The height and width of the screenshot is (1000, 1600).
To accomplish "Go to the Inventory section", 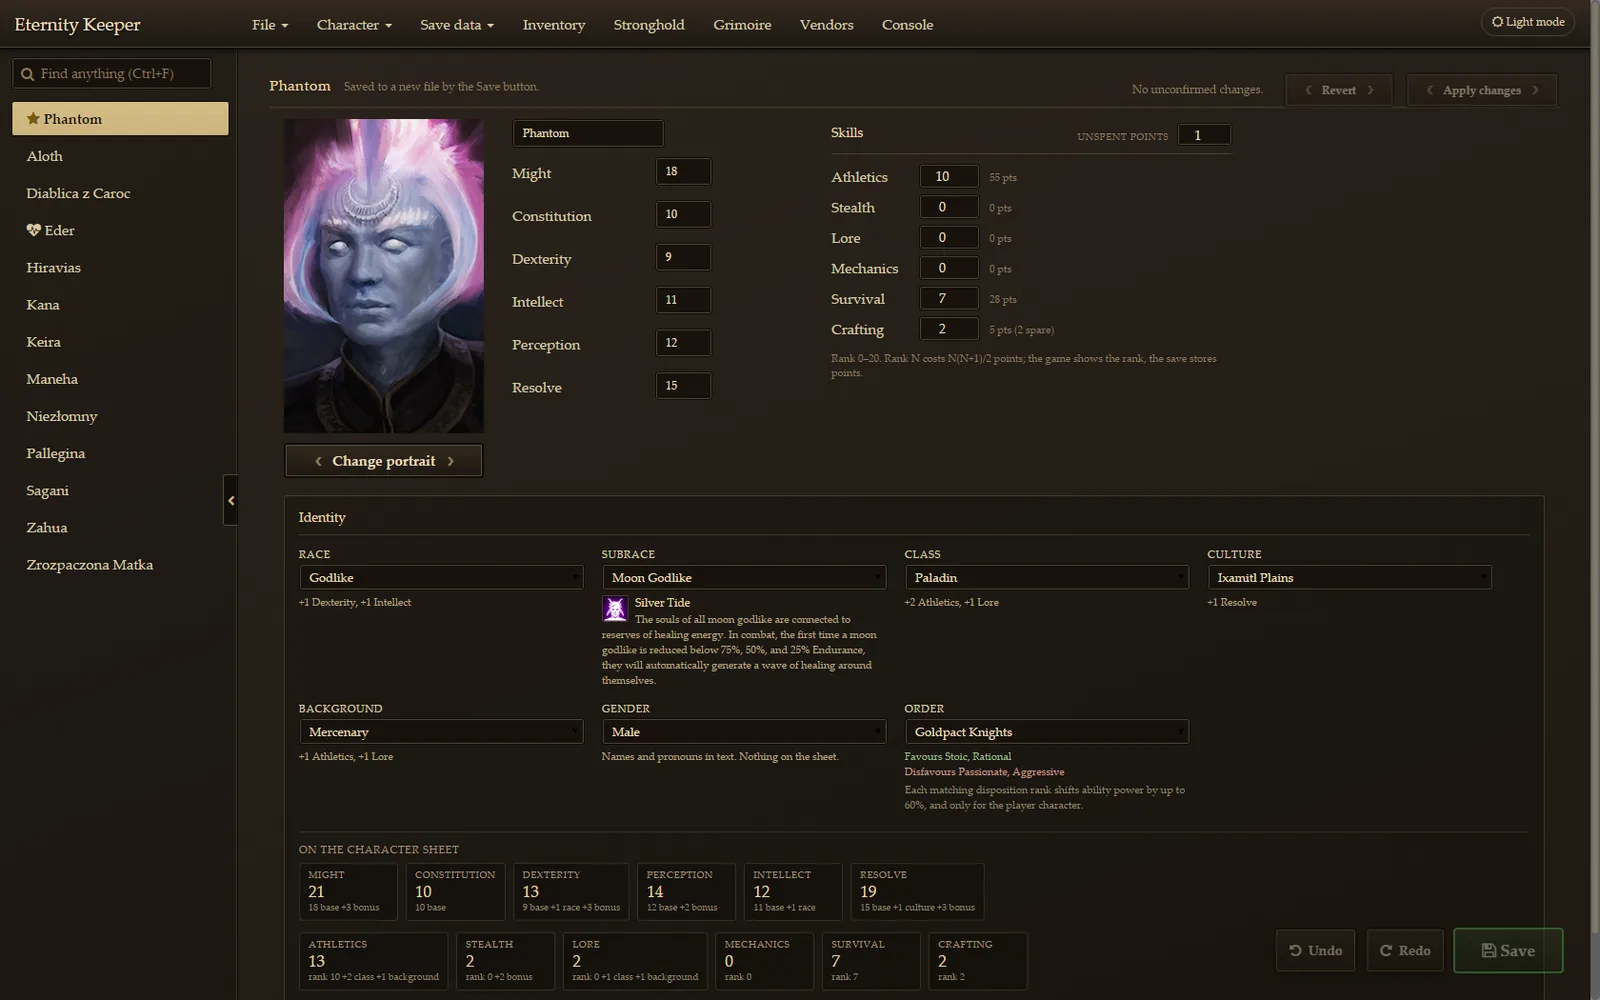I will [554, 25].
